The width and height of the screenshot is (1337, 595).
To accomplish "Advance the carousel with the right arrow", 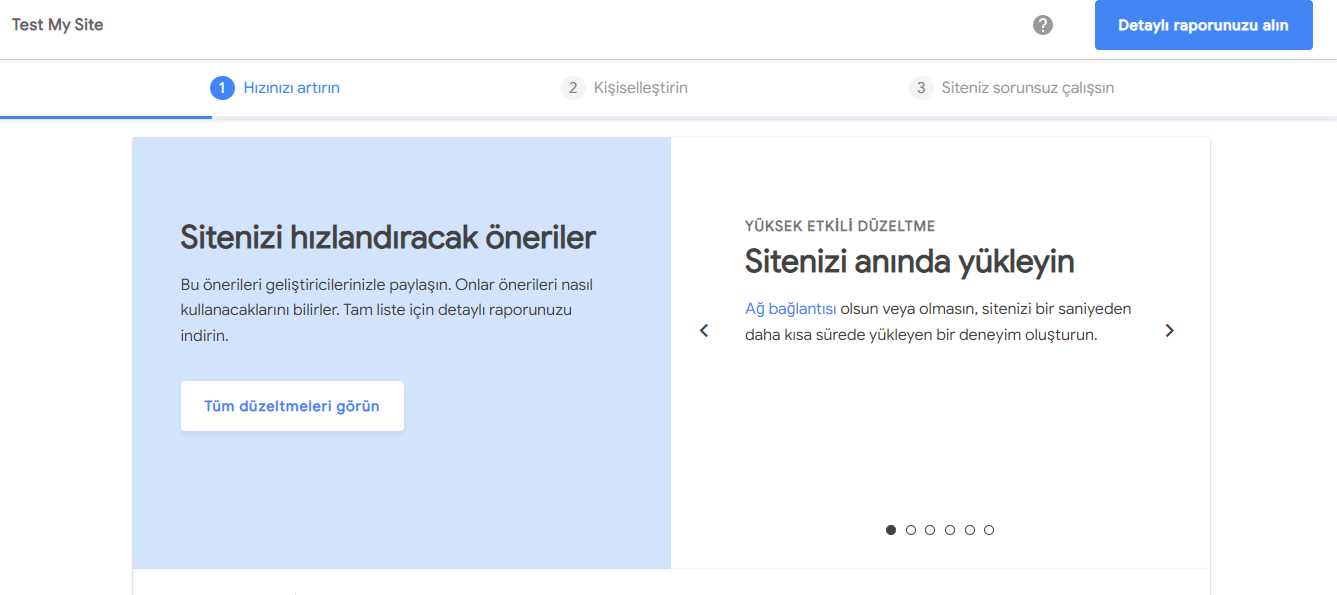I will pyautogui.click(x=1169, y=330).
